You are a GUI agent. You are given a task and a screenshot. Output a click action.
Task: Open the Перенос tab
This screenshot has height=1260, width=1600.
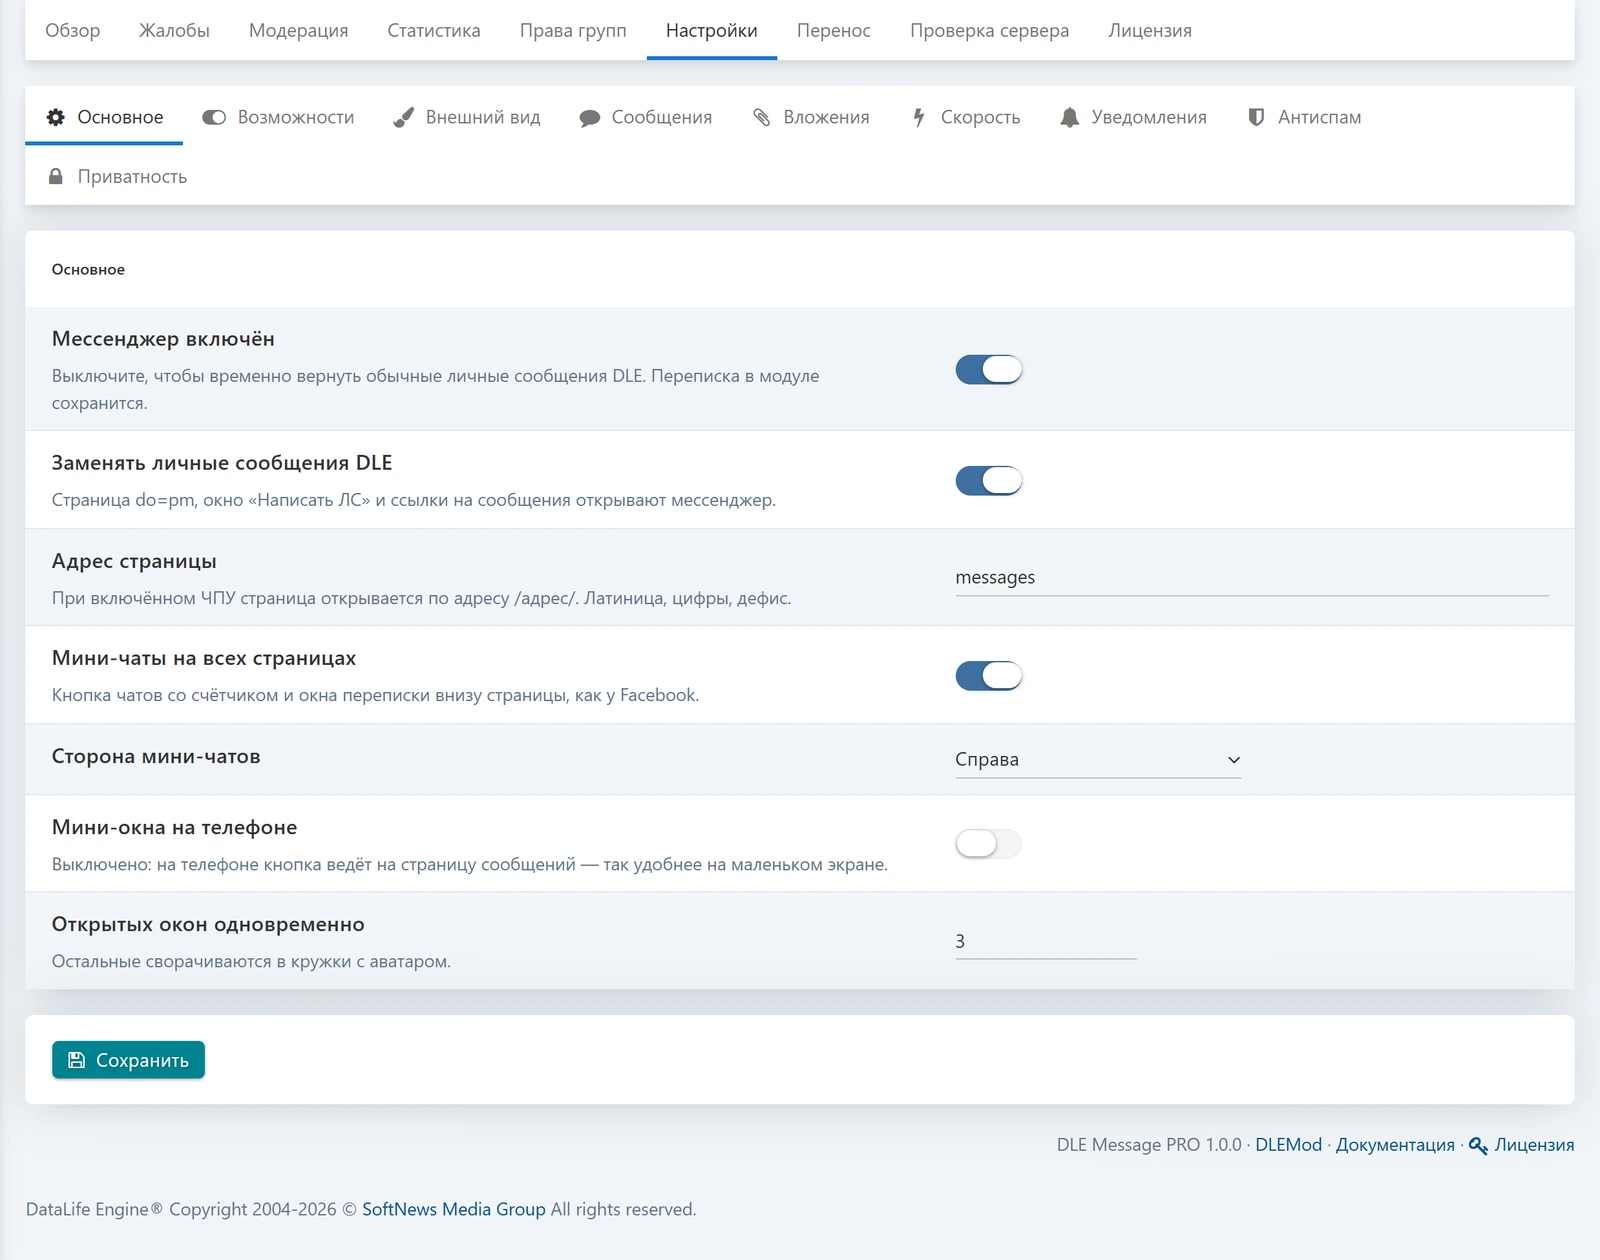point(834,30)
